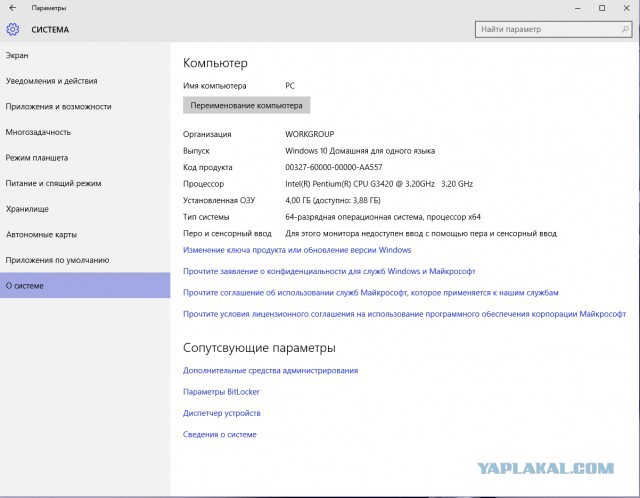Select Питание и спящий режим
This screenshot has width=640, height=498.
click(53, 183)
